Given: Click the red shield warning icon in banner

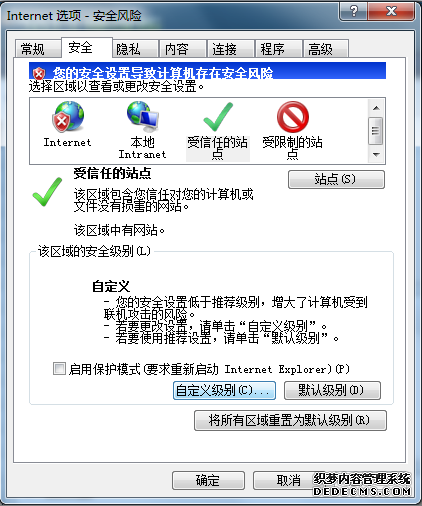Looking at the screenshot, I should coord(39,73).
